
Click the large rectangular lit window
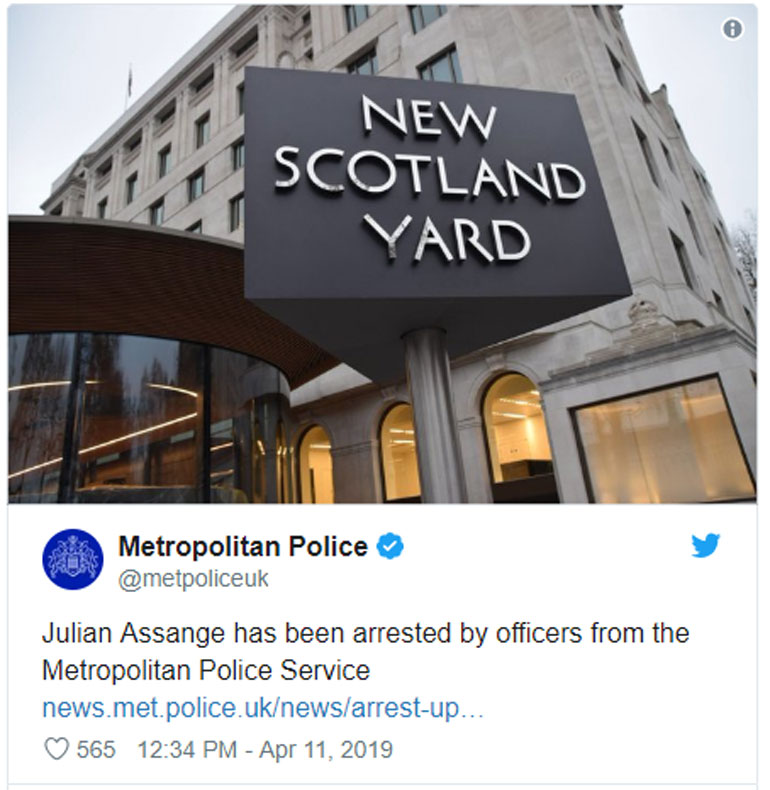coord(664,439)
